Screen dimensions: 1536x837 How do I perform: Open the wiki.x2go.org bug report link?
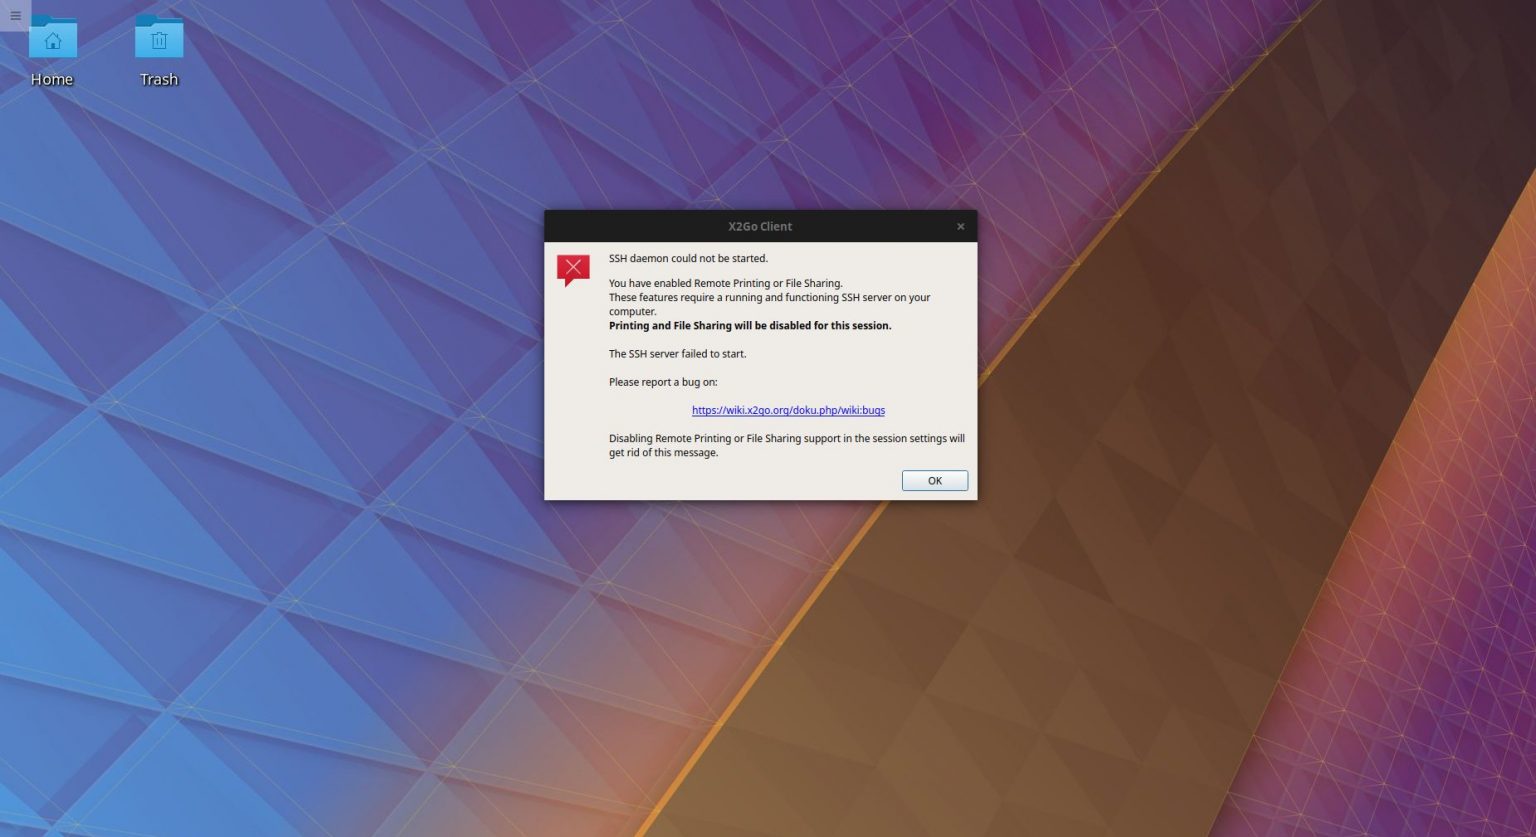point(788,410)
